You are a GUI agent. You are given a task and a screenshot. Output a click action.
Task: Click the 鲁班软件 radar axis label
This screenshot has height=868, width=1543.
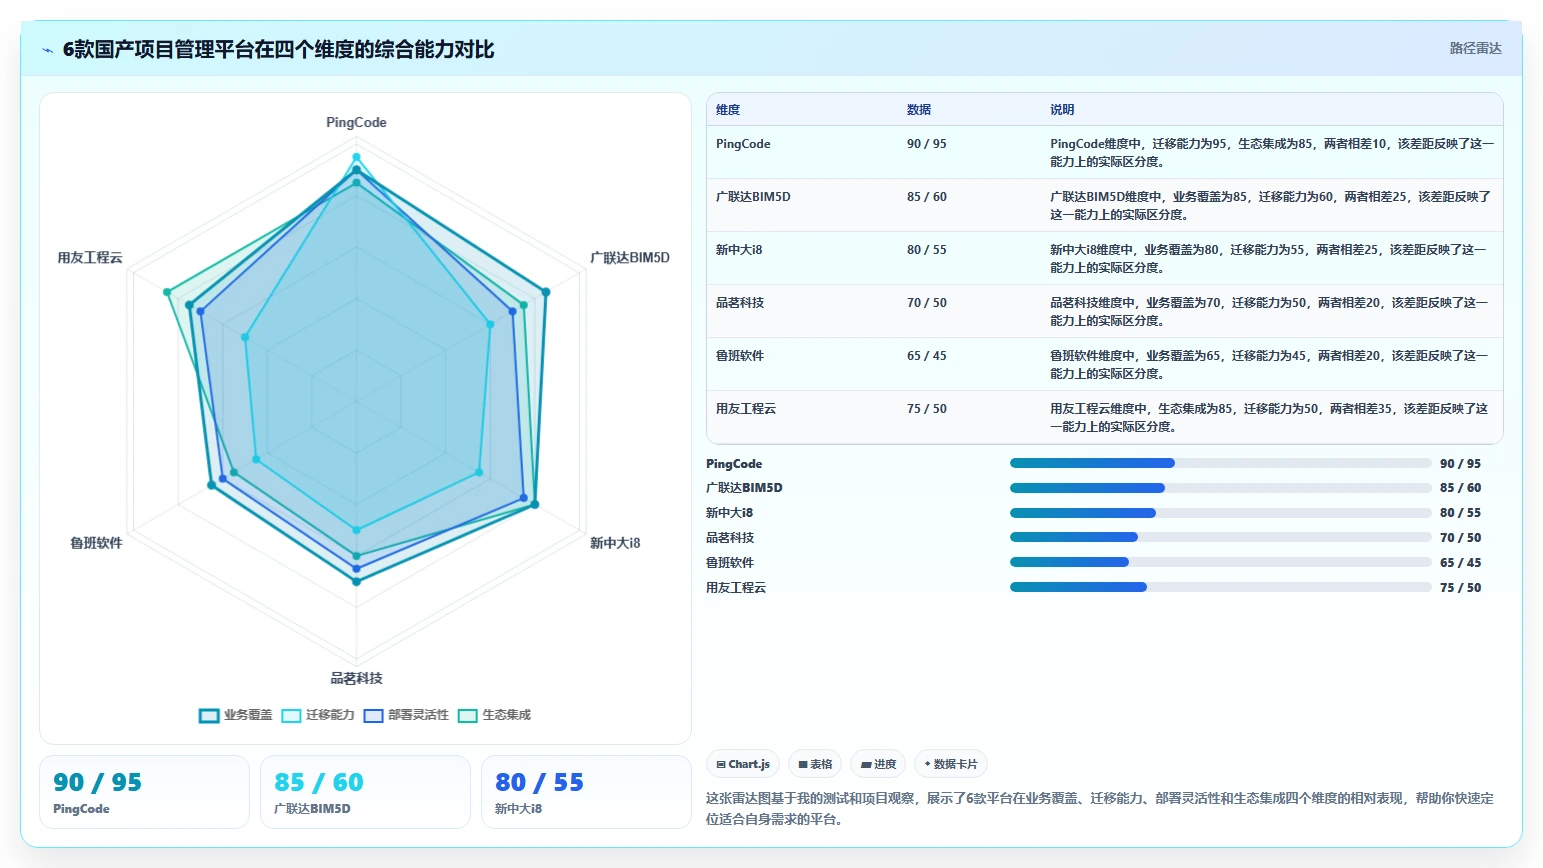96,543
